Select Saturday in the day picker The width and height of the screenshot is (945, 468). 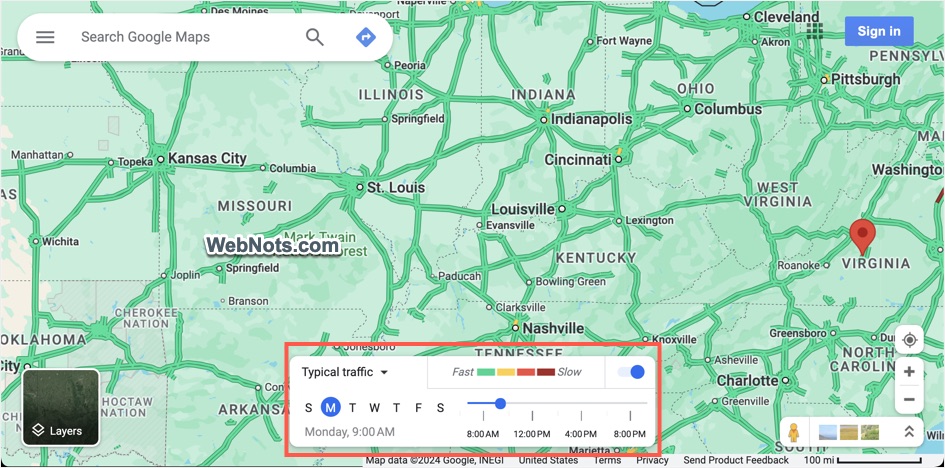441,408
